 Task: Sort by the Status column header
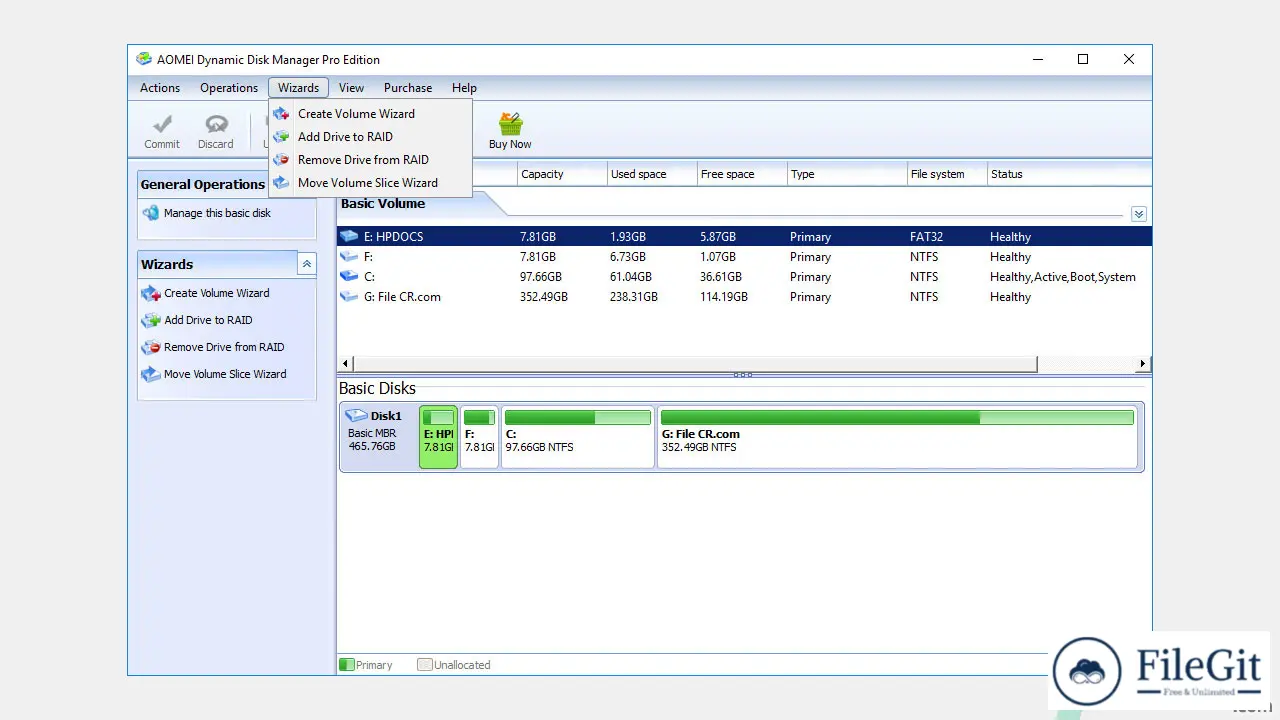pos(1069,174)
